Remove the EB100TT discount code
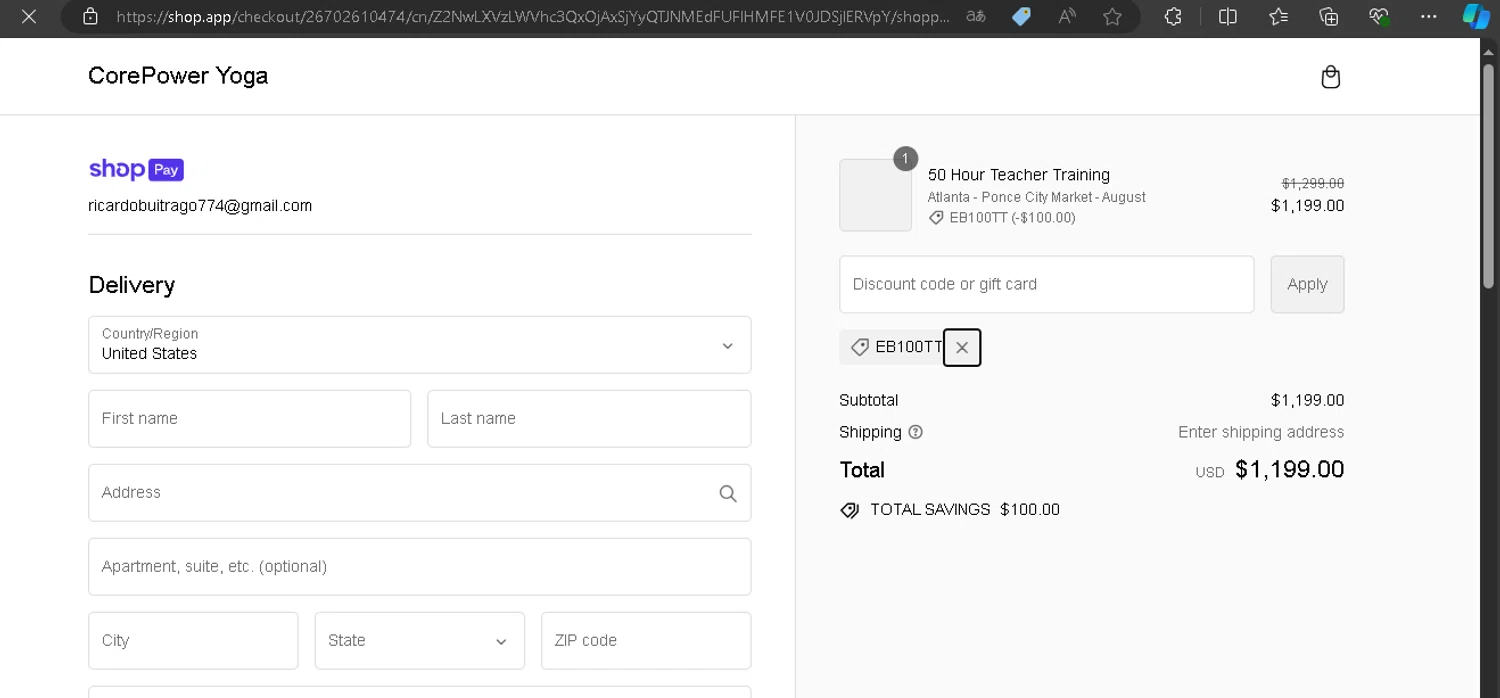This screenshot has width=1500, height=698. [x=962, y=348]
